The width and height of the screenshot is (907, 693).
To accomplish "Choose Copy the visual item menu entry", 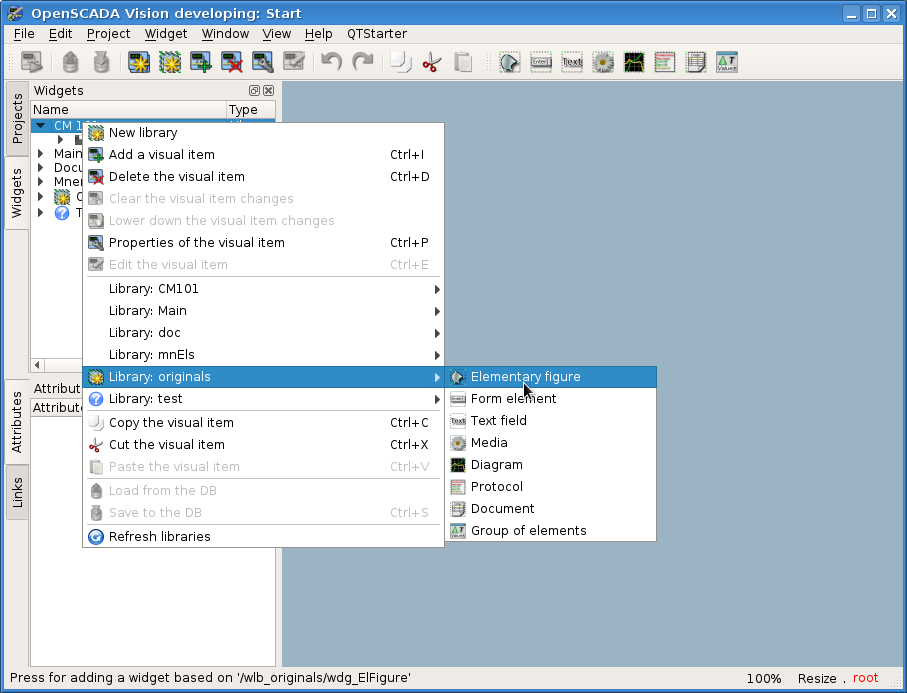I will [x=263, y=423].
